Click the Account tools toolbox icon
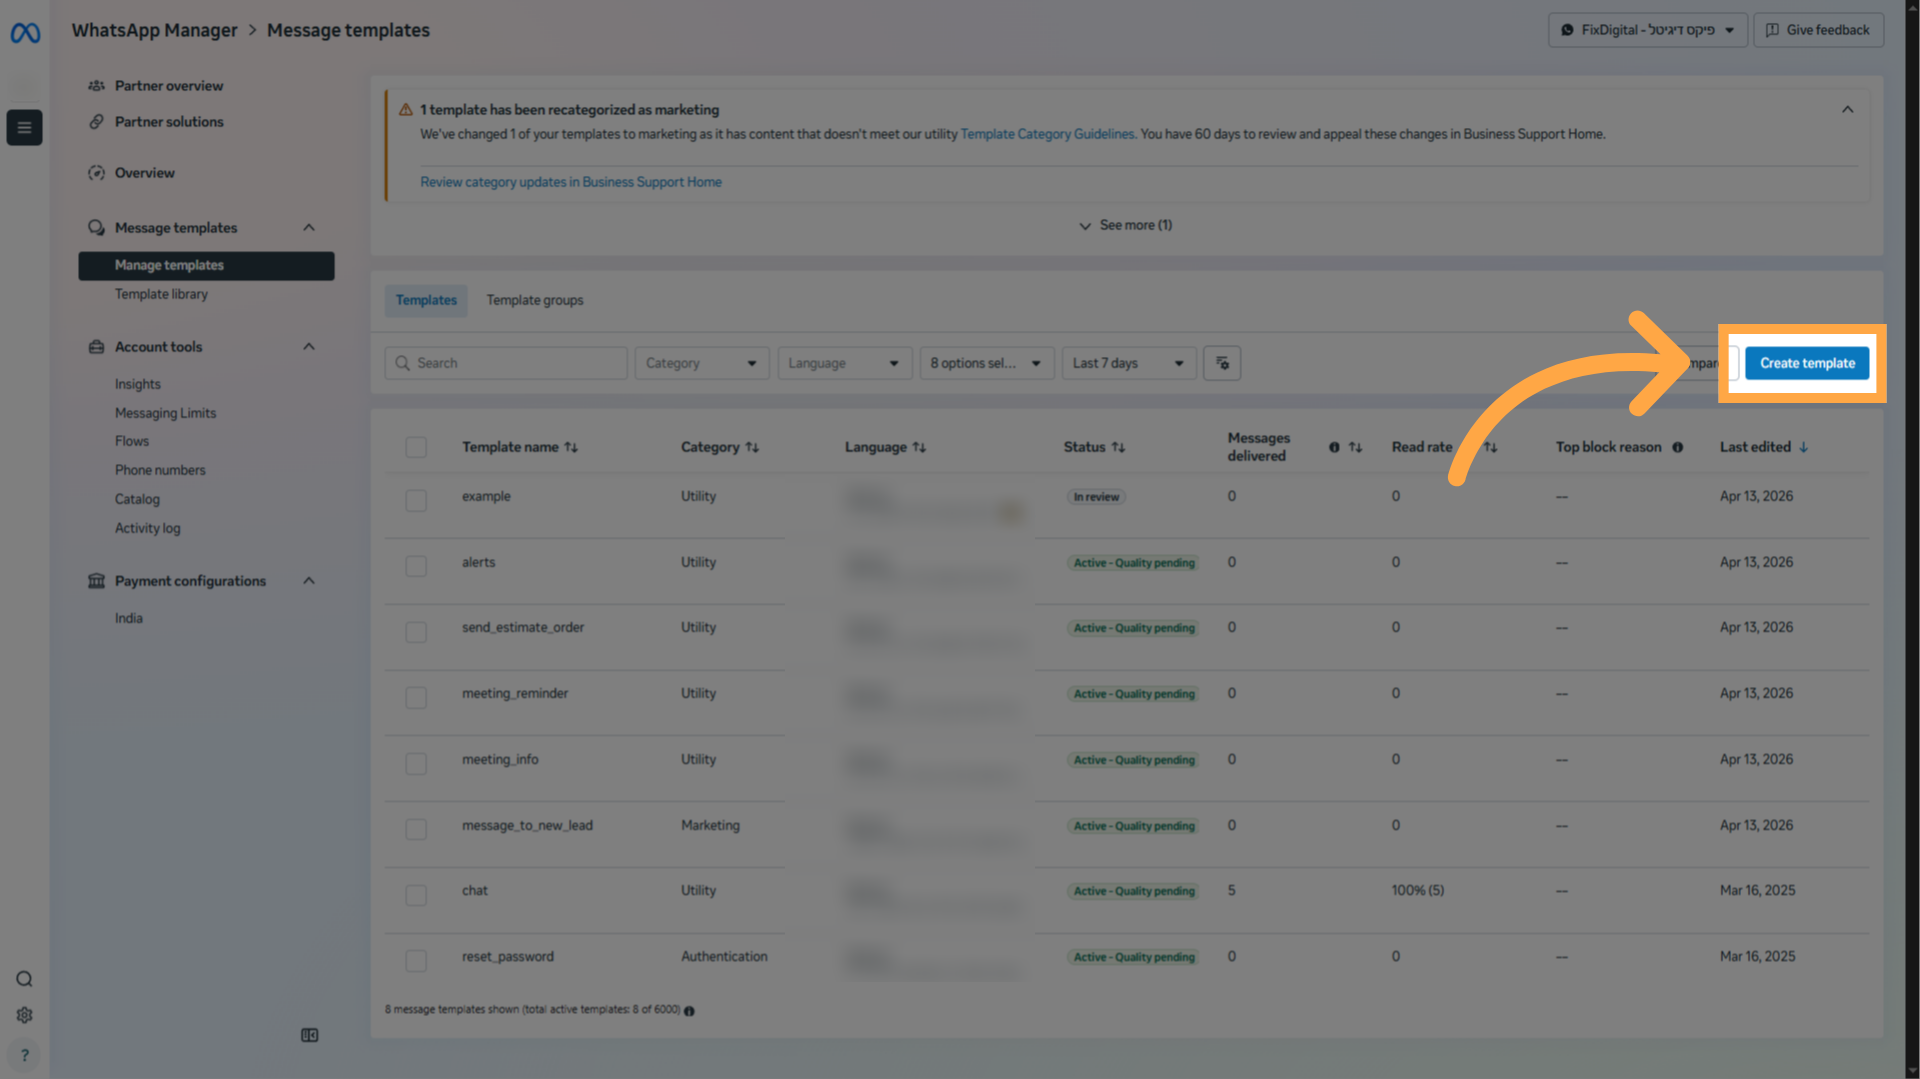 pos(96,347)
